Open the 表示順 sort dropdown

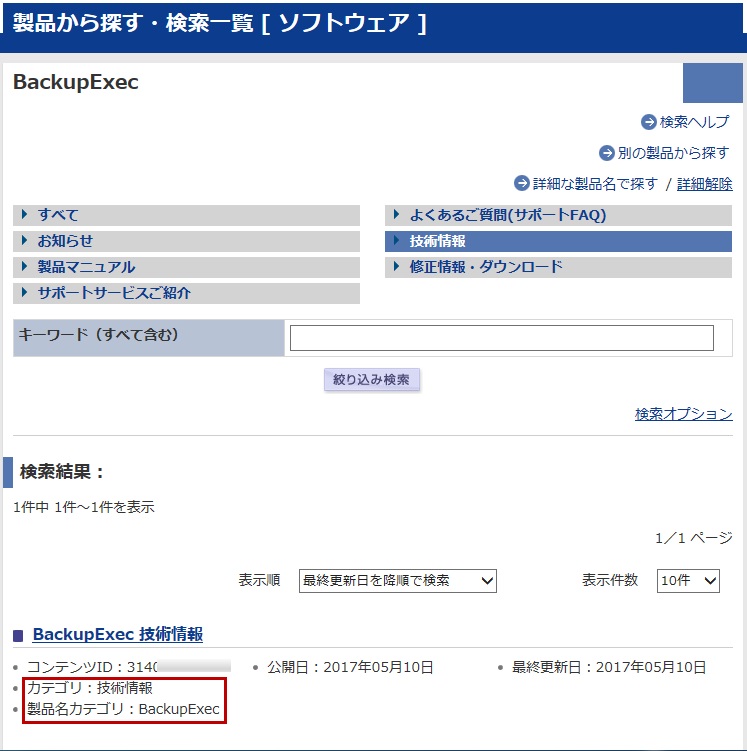[x=397, y=581]
